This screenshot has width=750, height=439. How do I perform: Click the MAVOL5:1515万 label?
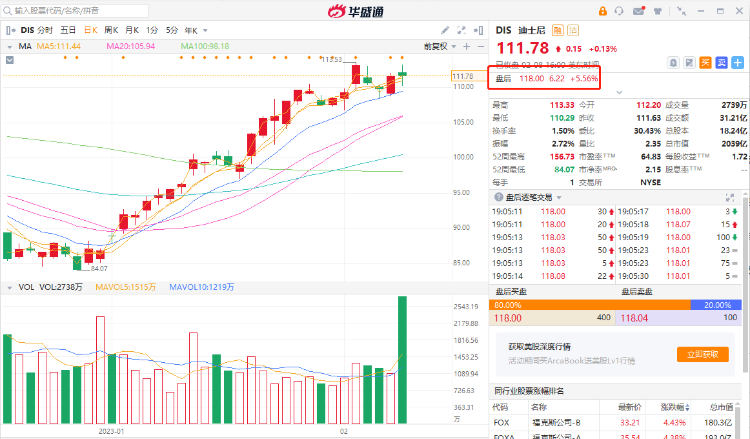125,287
